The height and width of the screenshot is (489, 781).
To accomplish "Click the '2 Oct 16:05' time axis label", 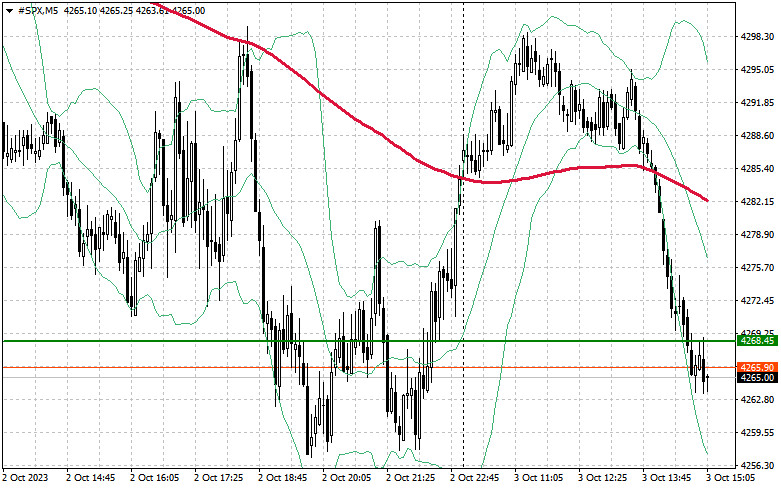I will 155,478.
